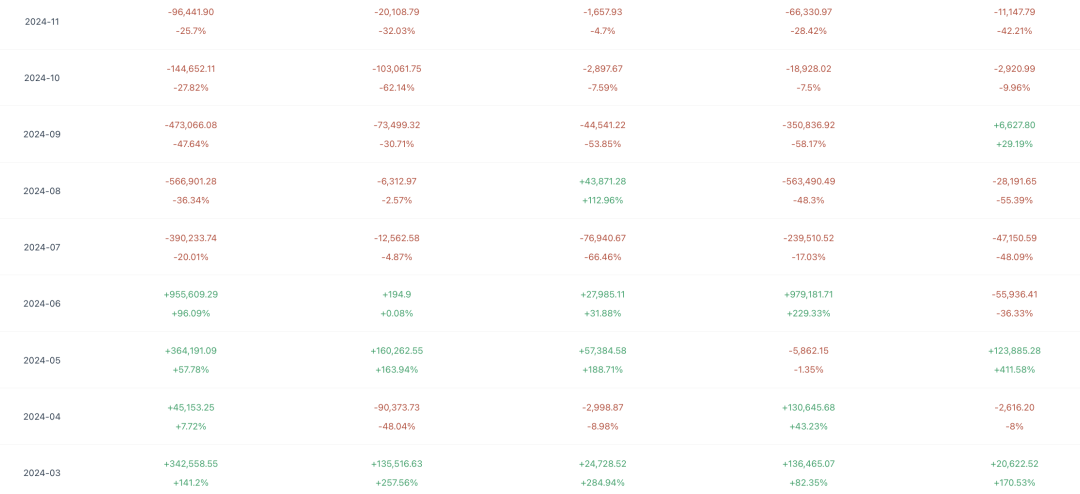Select the -566,901.28 loss figure
The width and height of the screenshot is (1080, 494).
[x=191, y=181]
